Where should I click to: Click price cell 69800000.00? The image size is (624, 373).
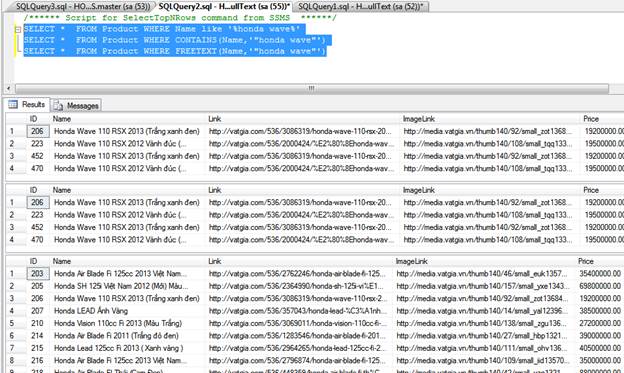pos(600,286)
